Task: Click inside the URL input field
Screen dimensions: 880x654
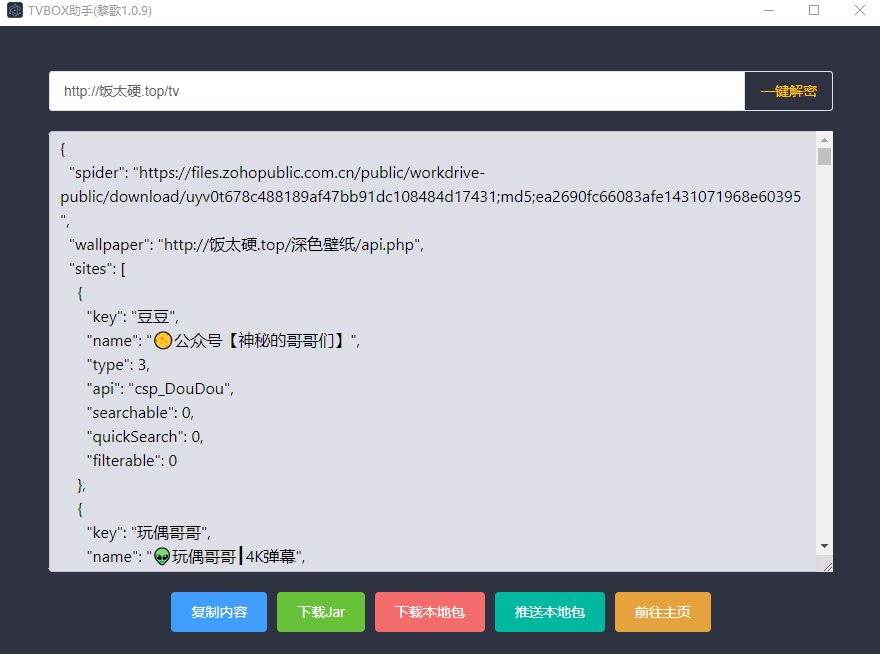Action: pyautogui.click(x=300, y=90)
